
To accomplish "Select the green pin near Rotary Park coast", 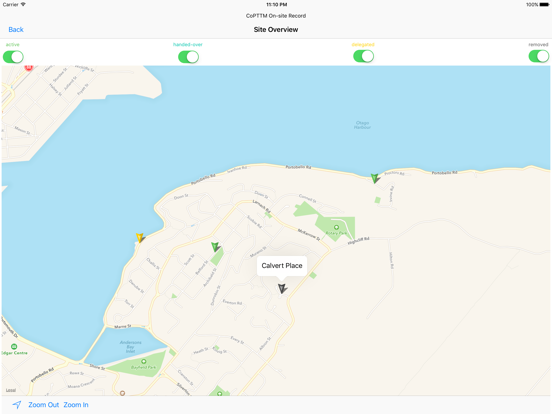I will (375, 178).
